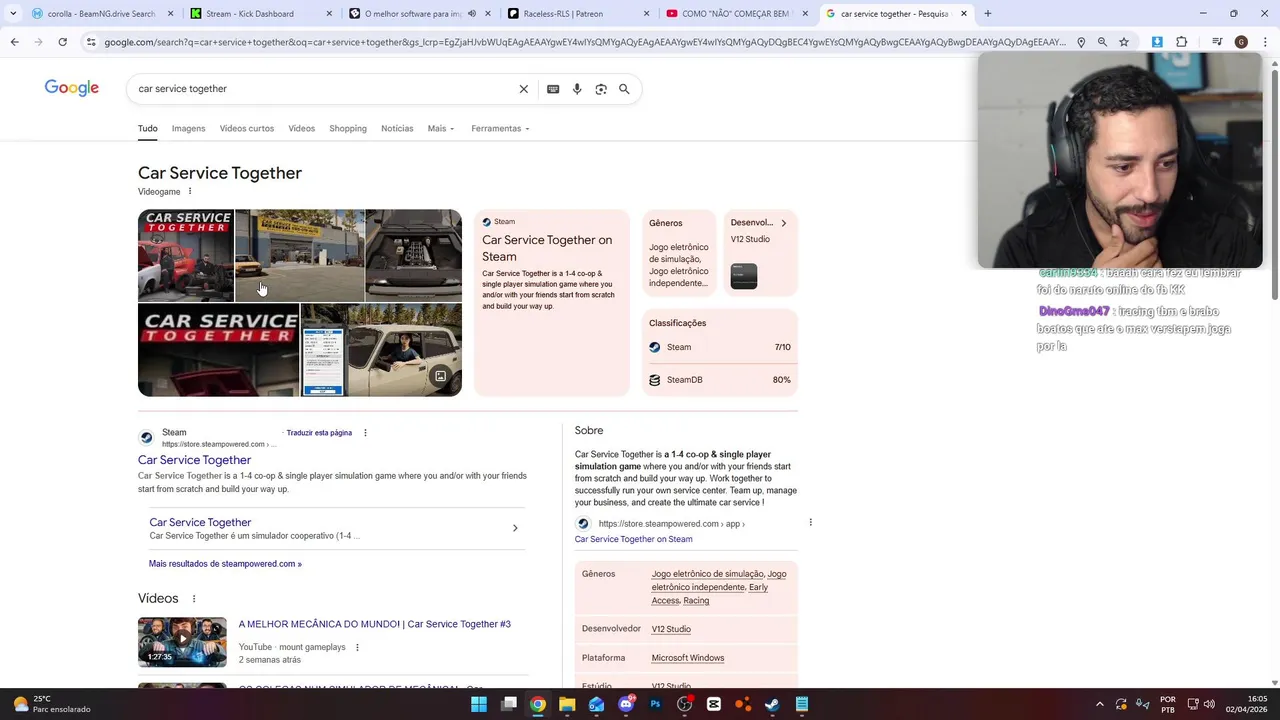Reload the current page
Screen dimensions: 1280x720
pyautogui.click(x=62, y=42)
